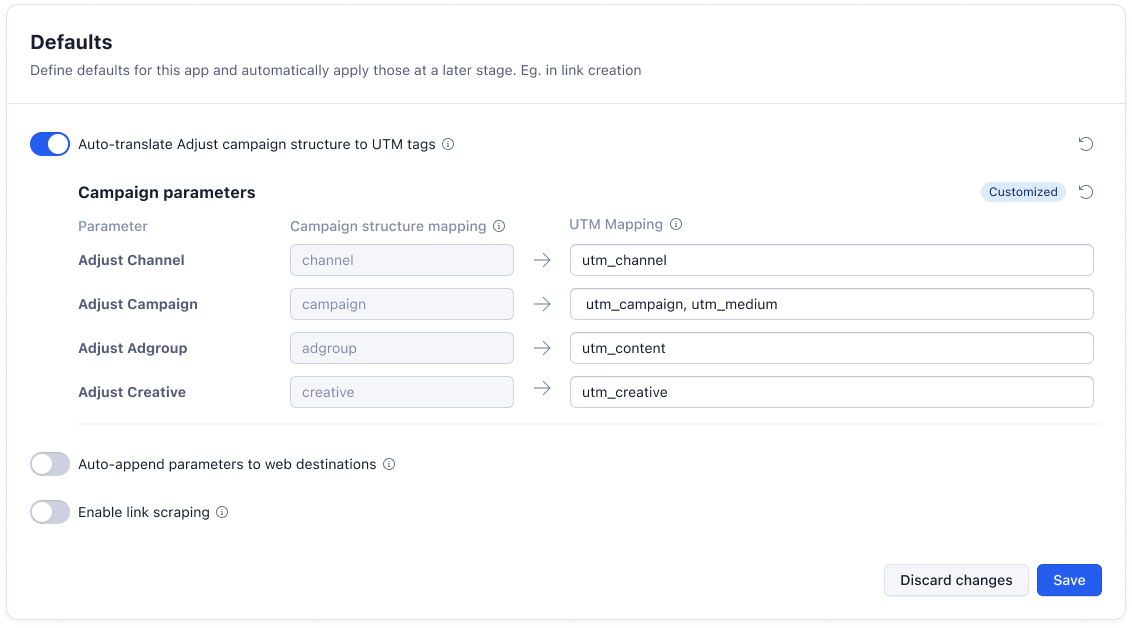Click arrow icon in Adjust Campaign row
Screen dimensions: 1132x628
point(542,304)
